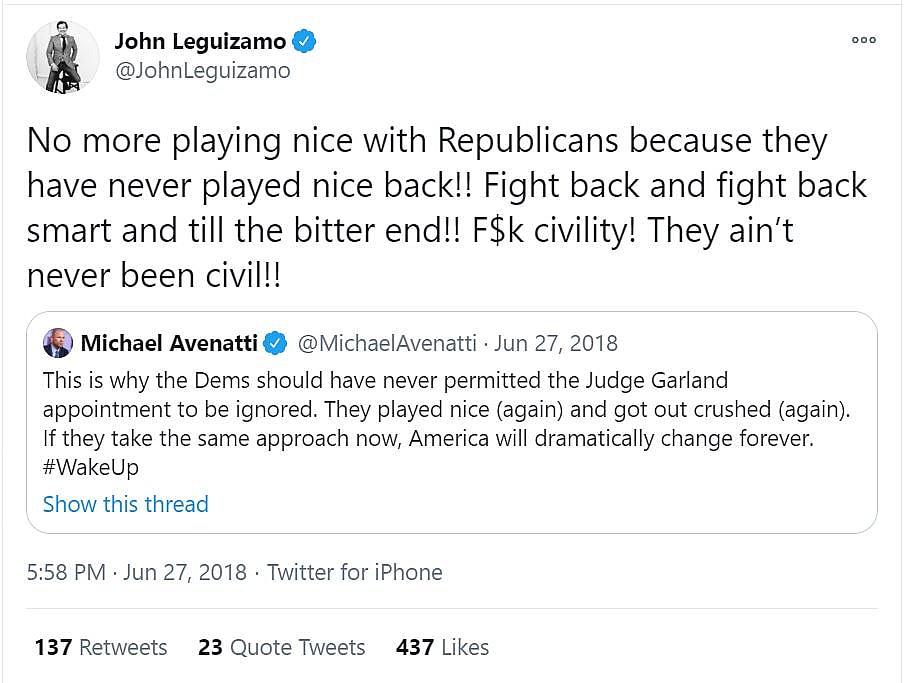Open John Leguizamo's profile picture
This screenshot has width=909, height=683.
click(x=62, y=56)
